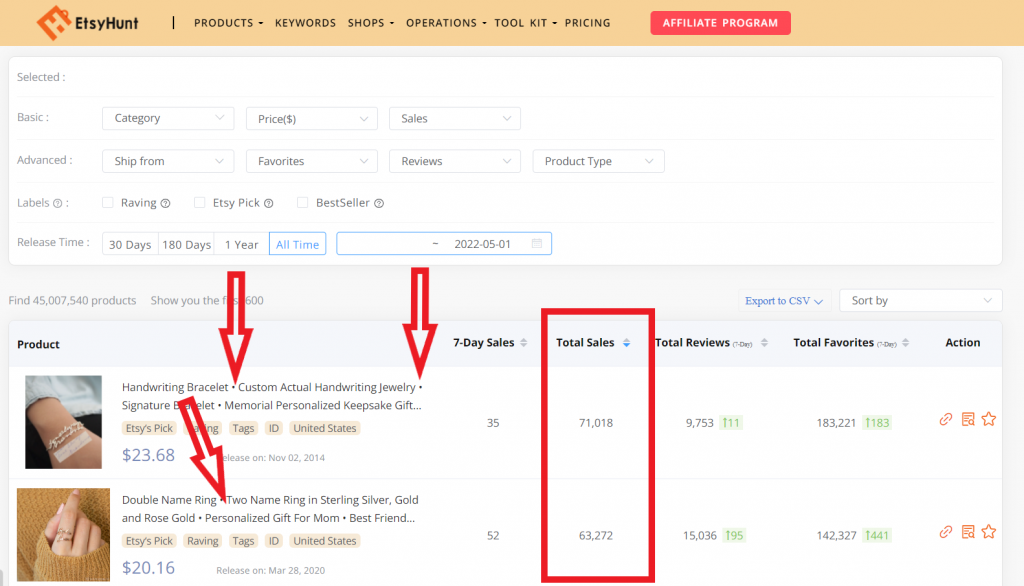This screenshot has width=1024, height=586.
Task: Check the Etsy Pick label checkbox
Action: pos(200,203)
